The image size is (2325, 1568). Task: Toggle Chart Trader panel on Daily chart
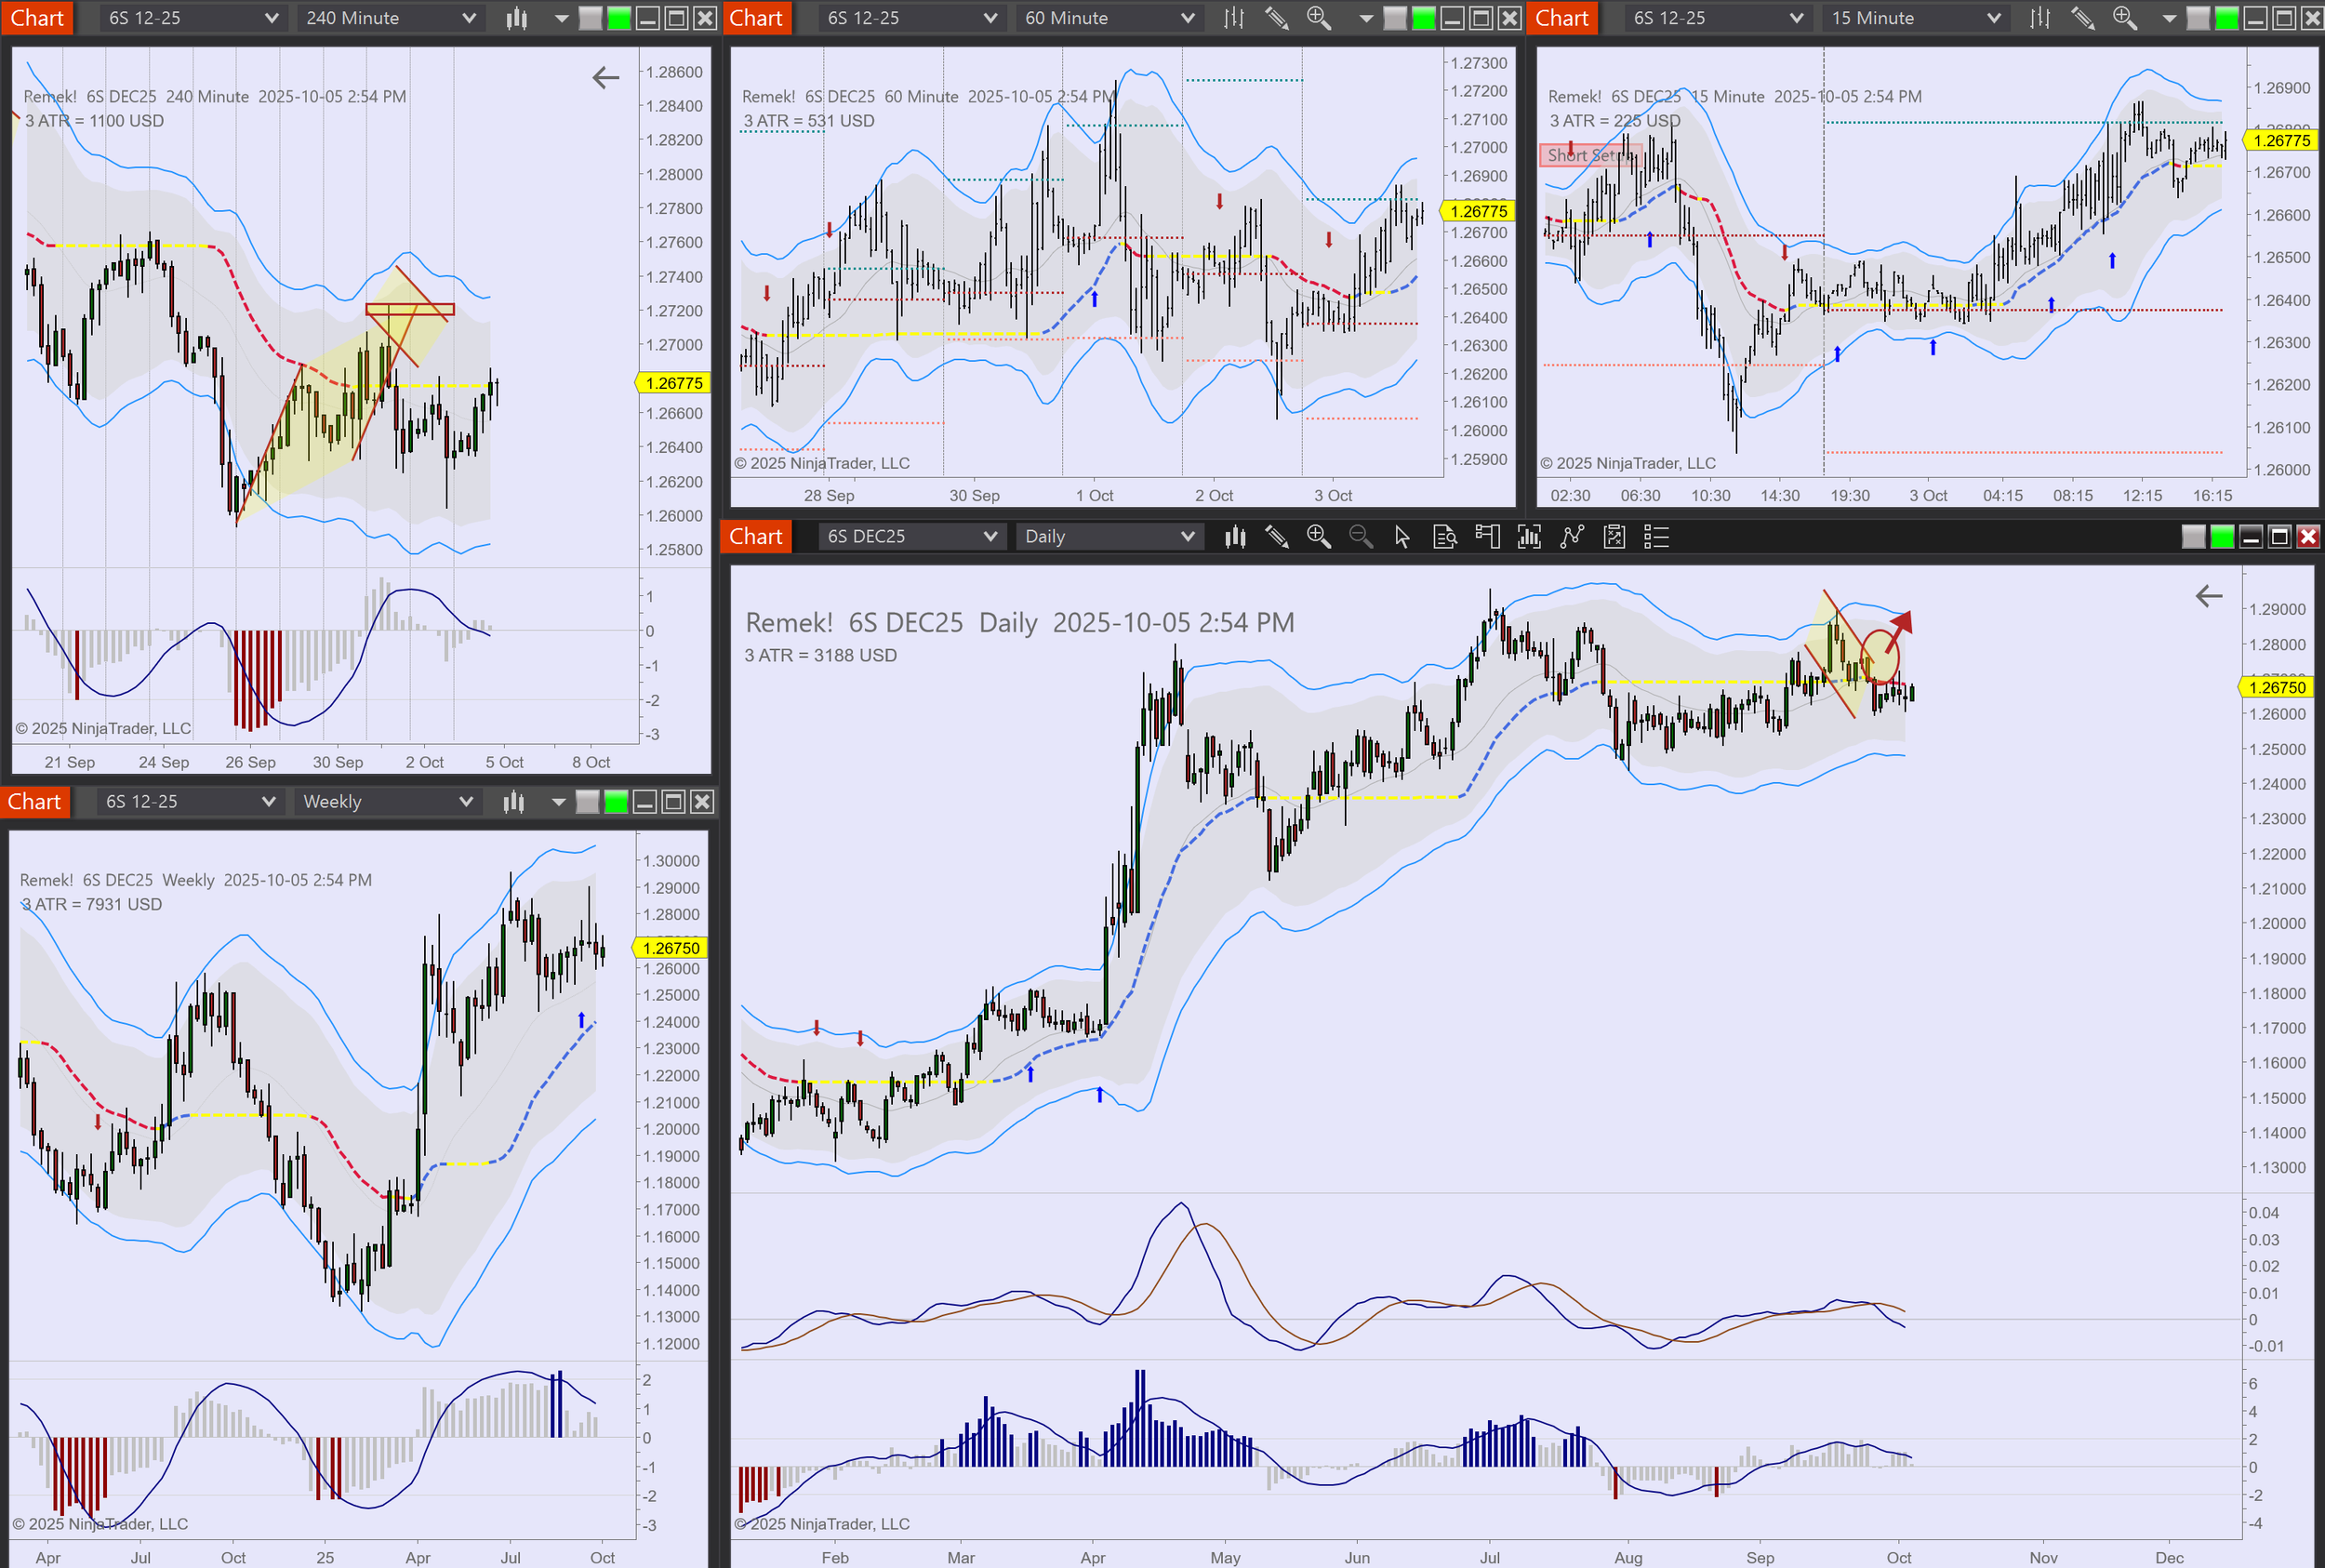(1487, 537)
